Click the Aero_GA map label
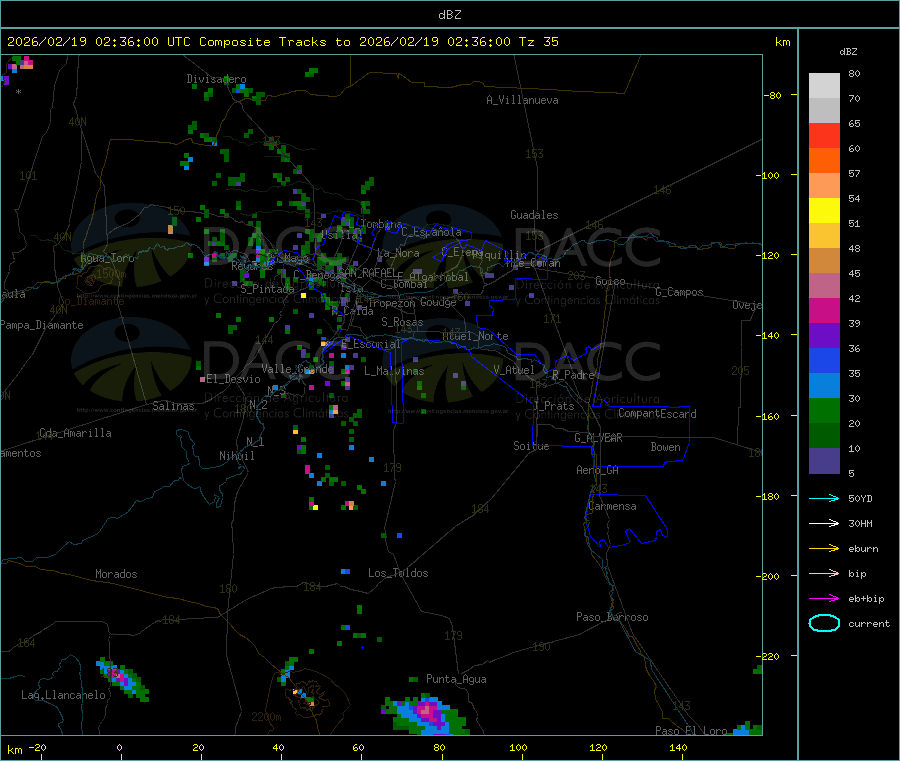900x761 pixels. pos(598,470)
